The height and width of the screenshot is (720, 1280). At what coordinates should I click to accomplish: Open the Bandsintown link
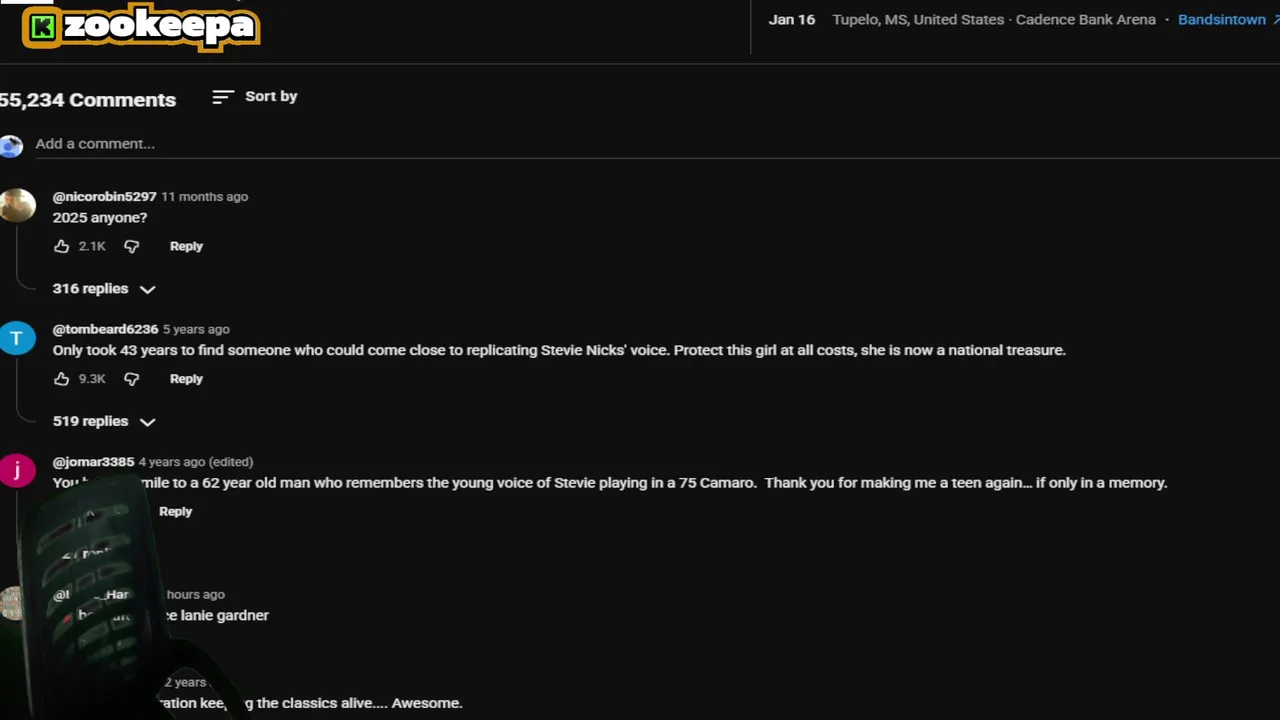point(1221,20)
